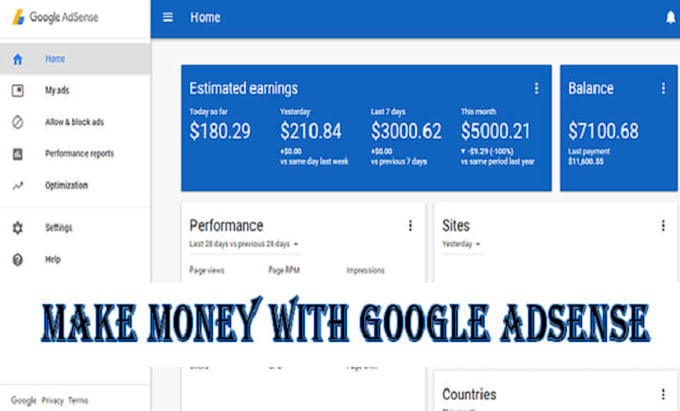Click Yesterday earnings $210.84
Image resolution: width=680 pixels, height=411 pixels.
pos(311,131)
